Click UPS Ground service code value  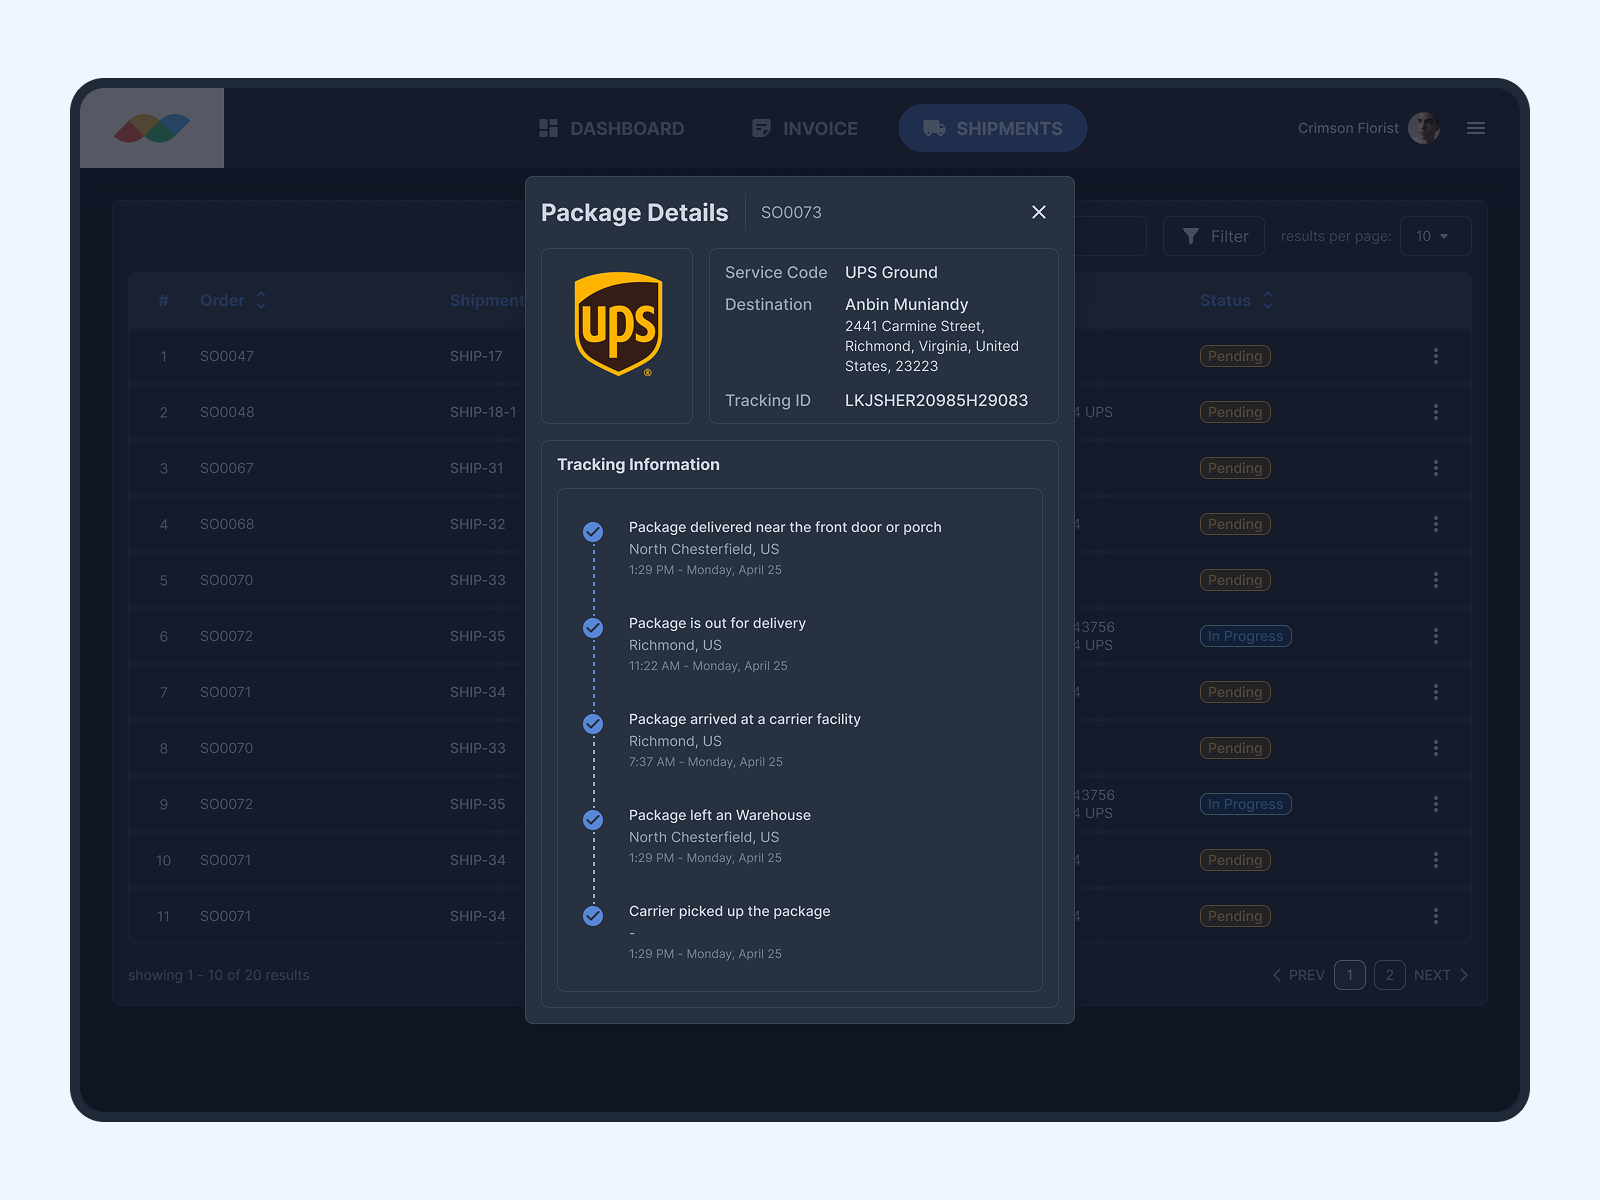point(891,272)
